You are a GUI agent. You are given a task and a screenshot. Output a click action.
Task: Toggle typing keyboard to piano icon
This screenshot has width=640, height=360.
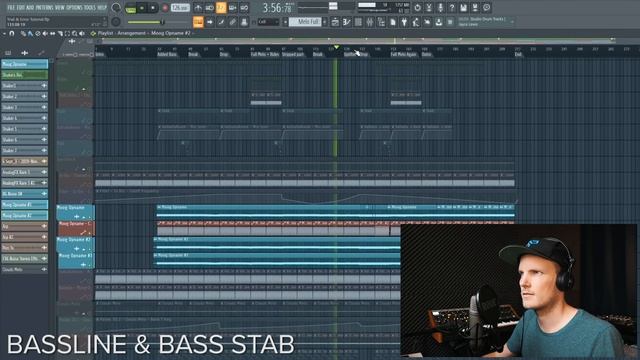(x=198, y=22)
